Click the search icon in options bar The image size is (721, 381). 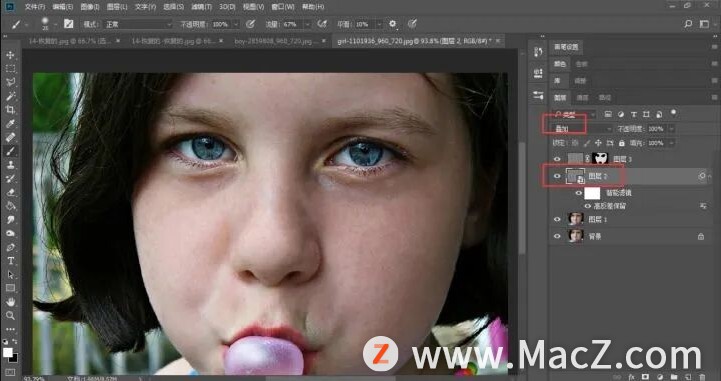(688, 24)
